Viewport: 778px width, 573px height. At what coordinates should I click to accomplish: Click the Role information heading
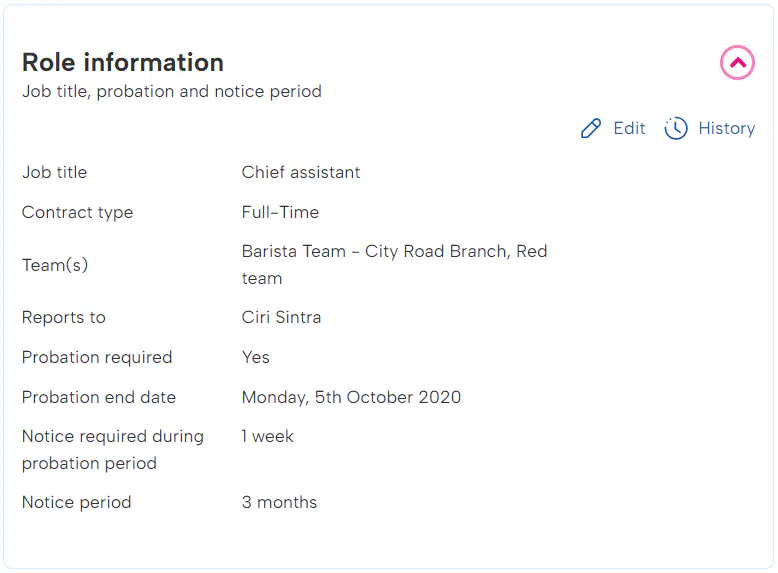coord(123,62)
